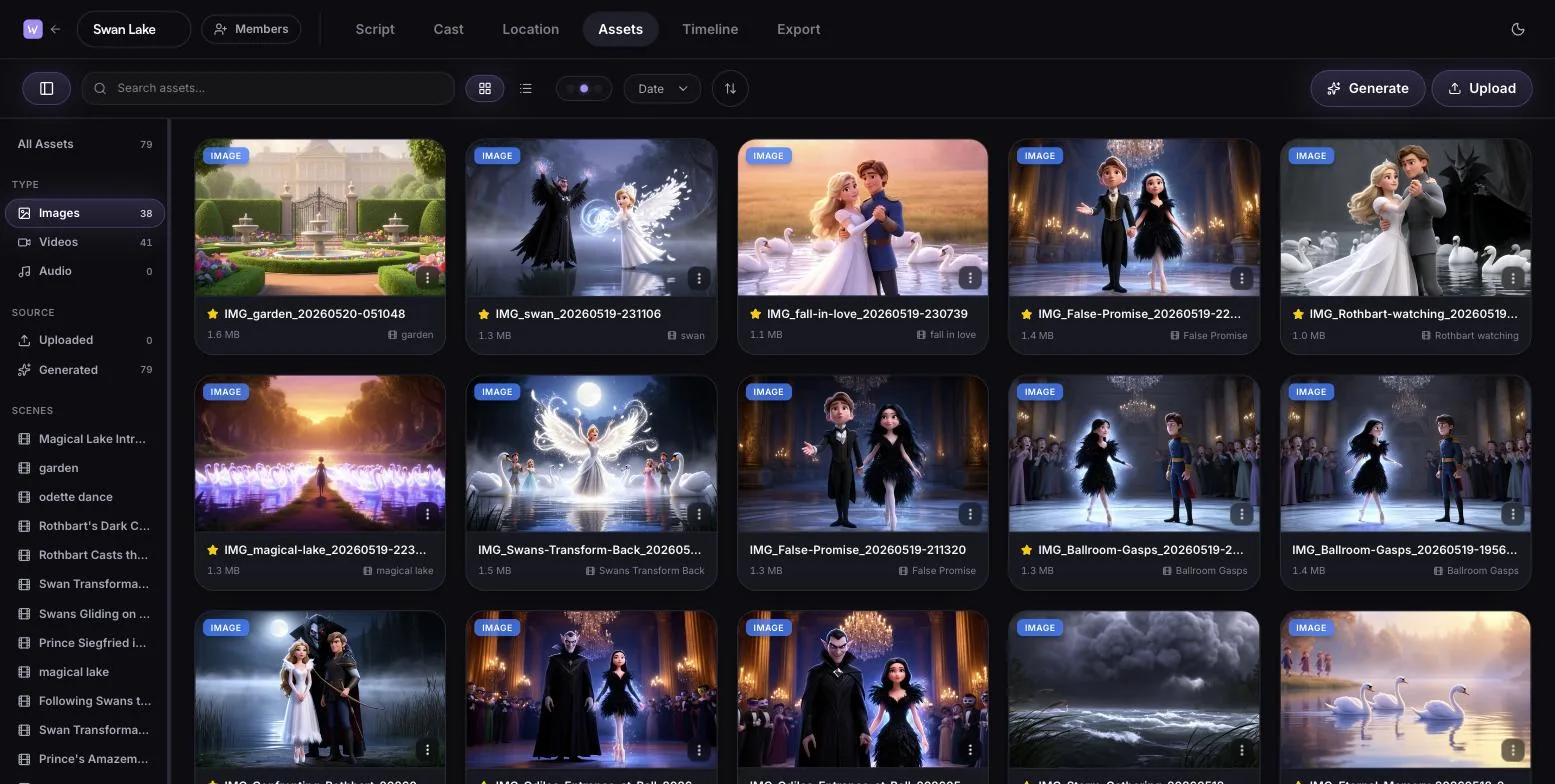Click star on IMG_magical-lake asset

point(212,550)
